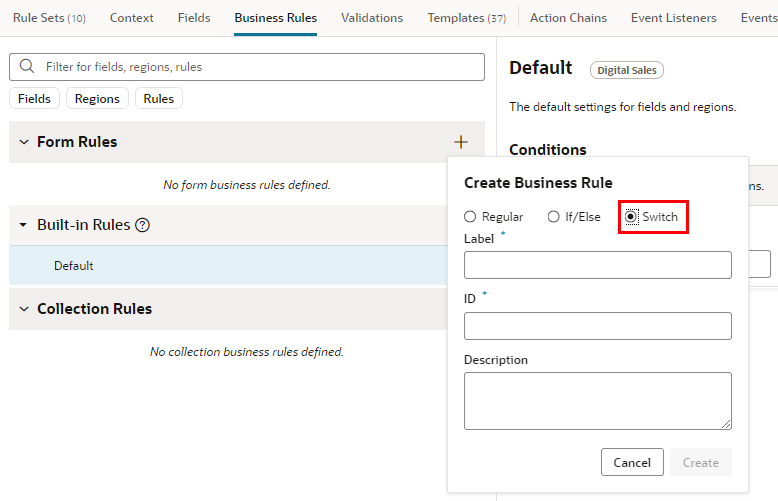Click the Create button

(701, 462)
